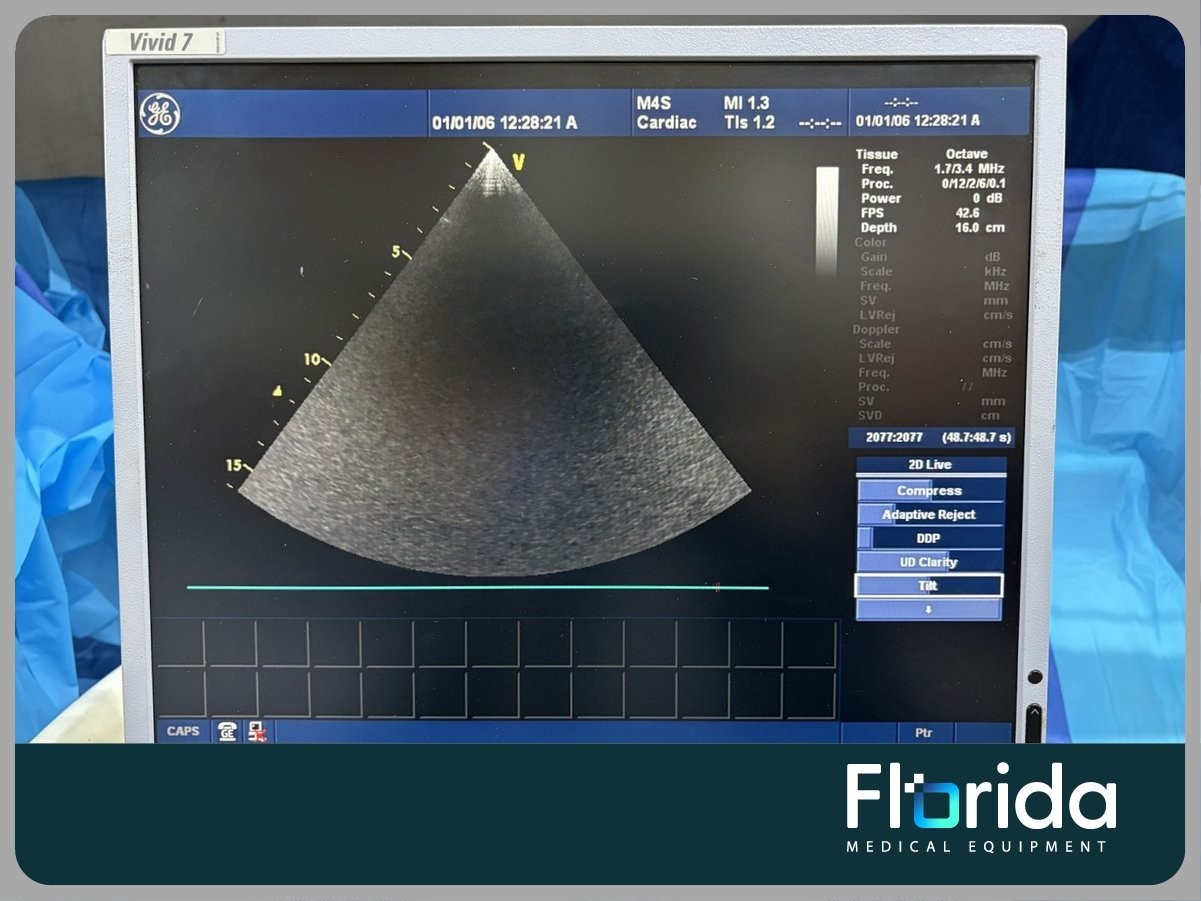Click the network disconnected status icon
The width and height of the screenshot is (1201, 901).
pyautogui.click(x=257, y=731)
